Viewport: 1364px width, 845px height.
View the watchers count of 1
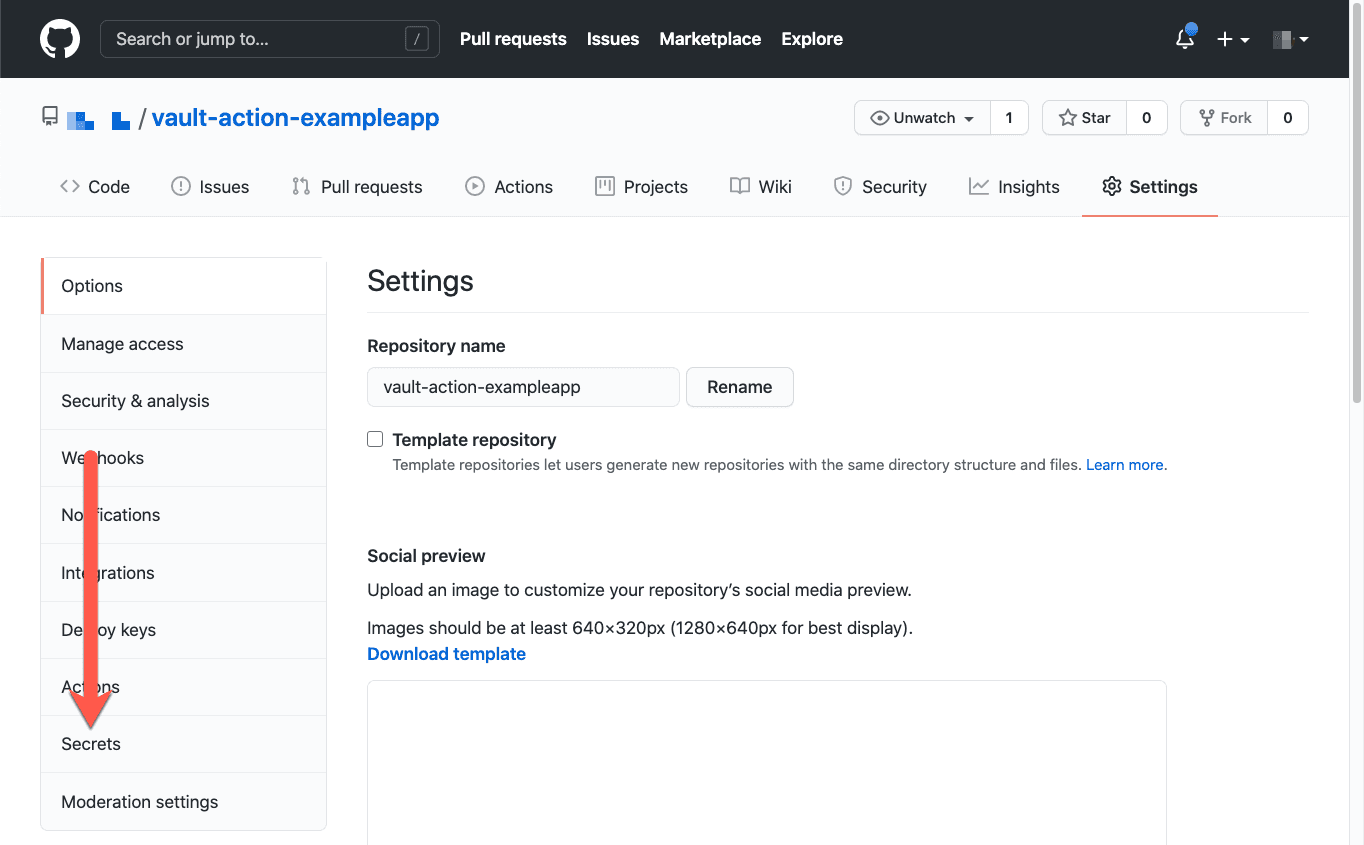tap(1009, 118)
